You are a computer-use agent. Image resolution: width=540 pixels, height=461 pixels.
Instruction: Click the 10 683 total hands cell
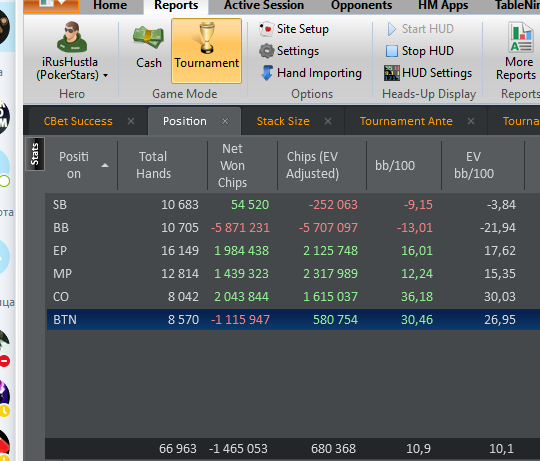pyautogui.click(x=180, y=205)
